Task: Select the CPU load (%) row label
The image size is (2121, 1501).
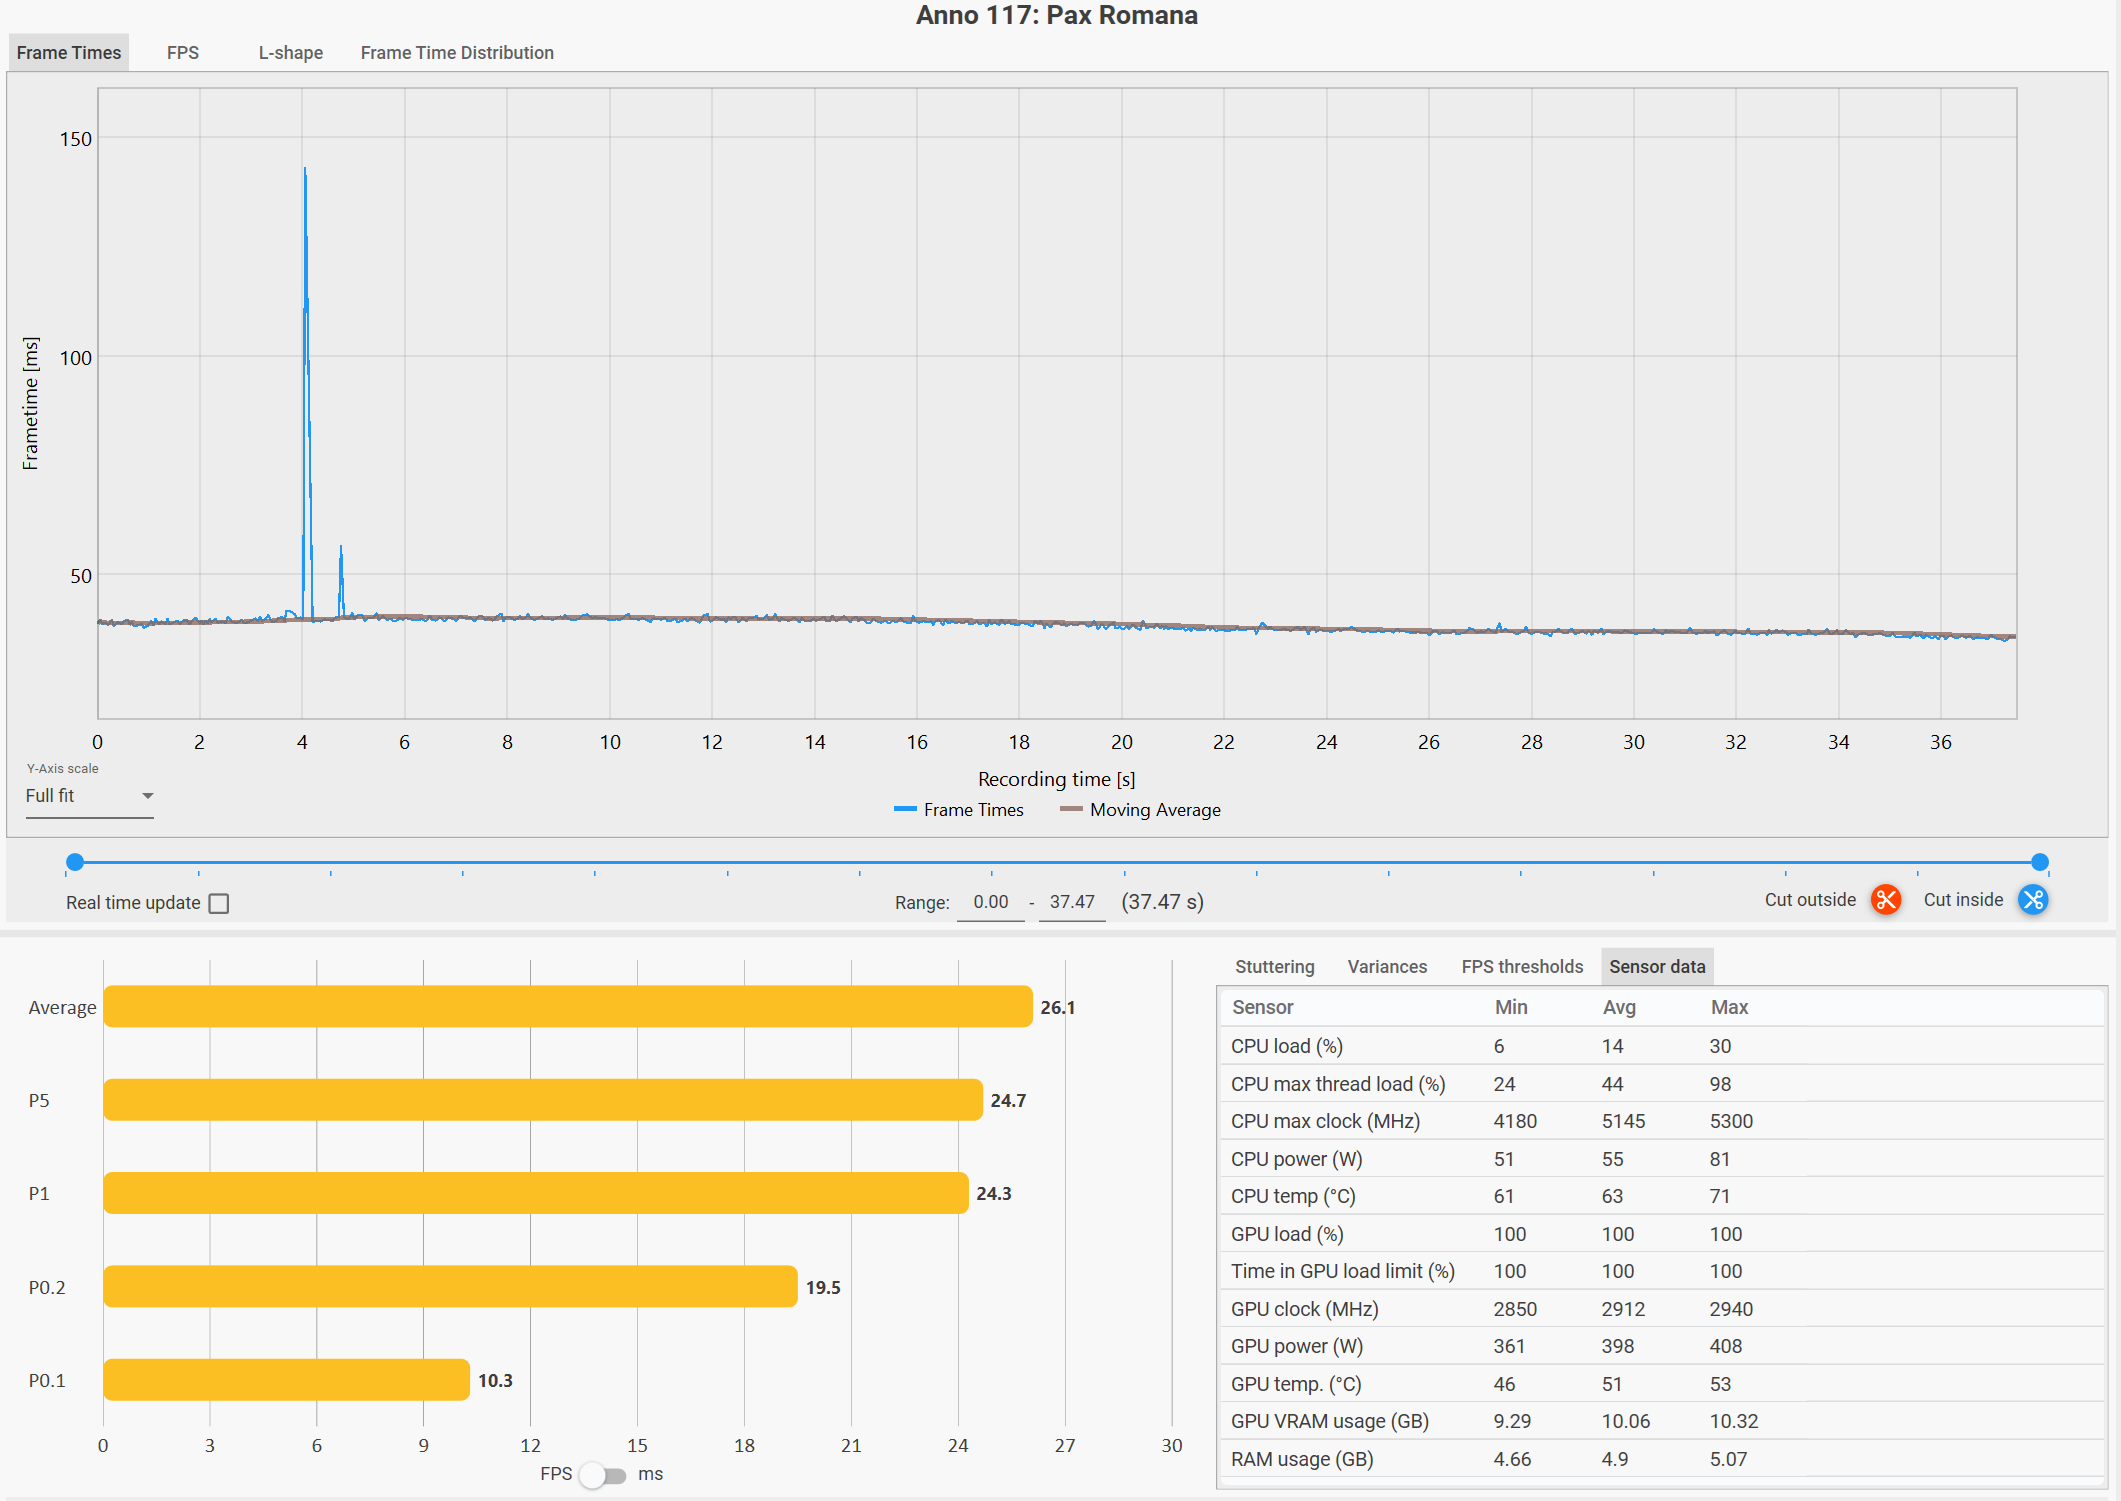Action: (1287, 1046)
